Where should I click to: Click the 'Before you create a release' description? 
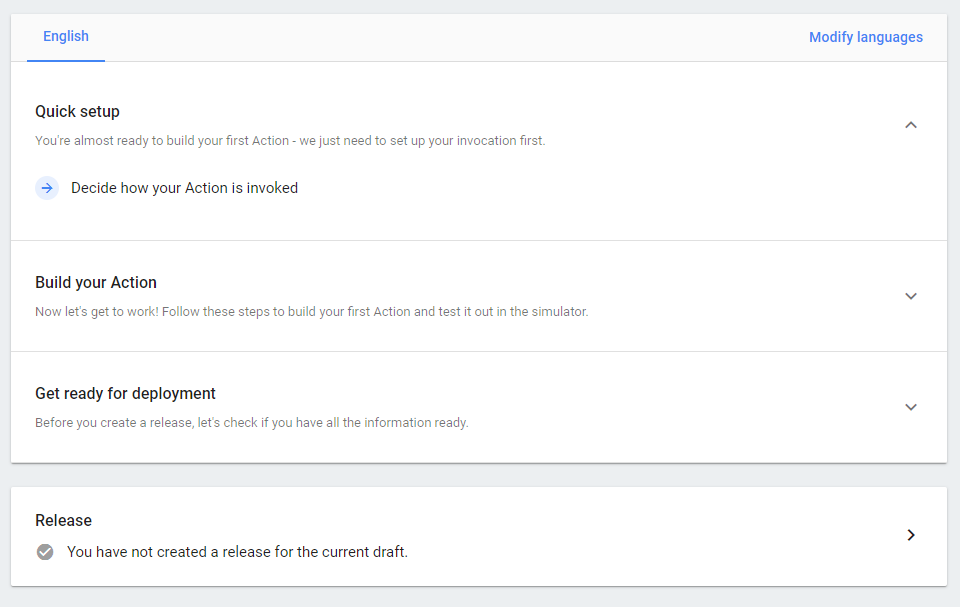click(252, 423)
